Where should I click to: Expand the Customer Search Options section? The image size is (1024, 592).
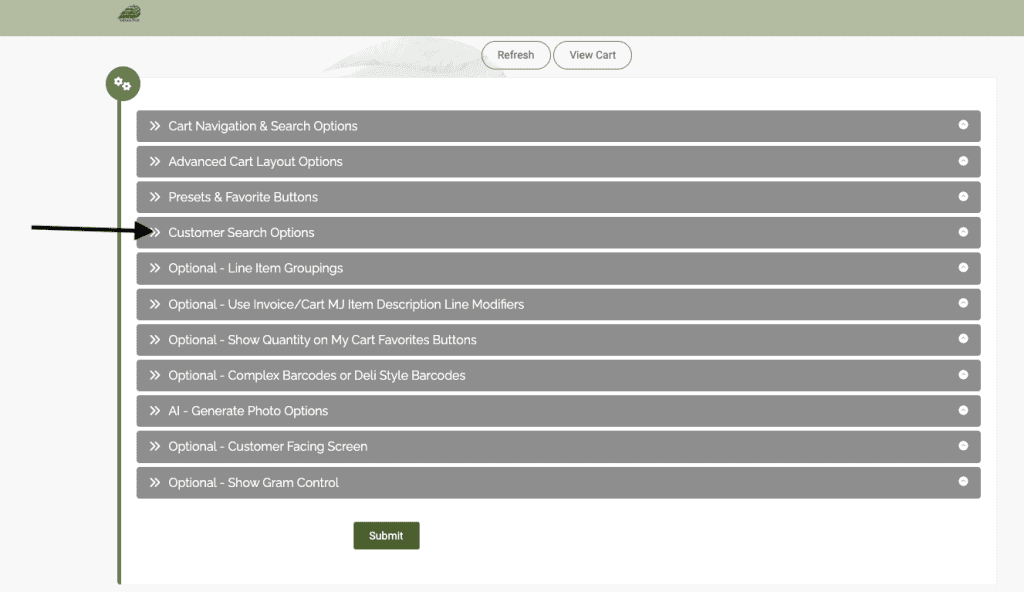241,233
